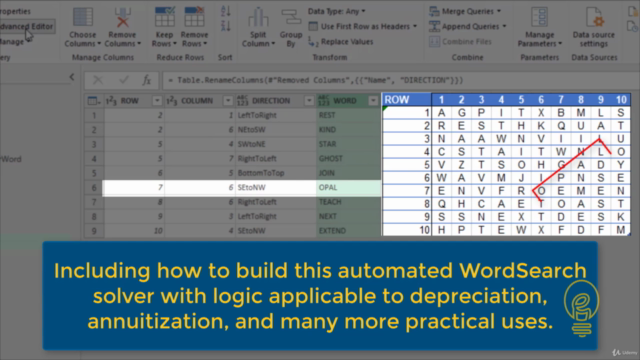
Task: Select table row number 9
Action: pos(94,231)
